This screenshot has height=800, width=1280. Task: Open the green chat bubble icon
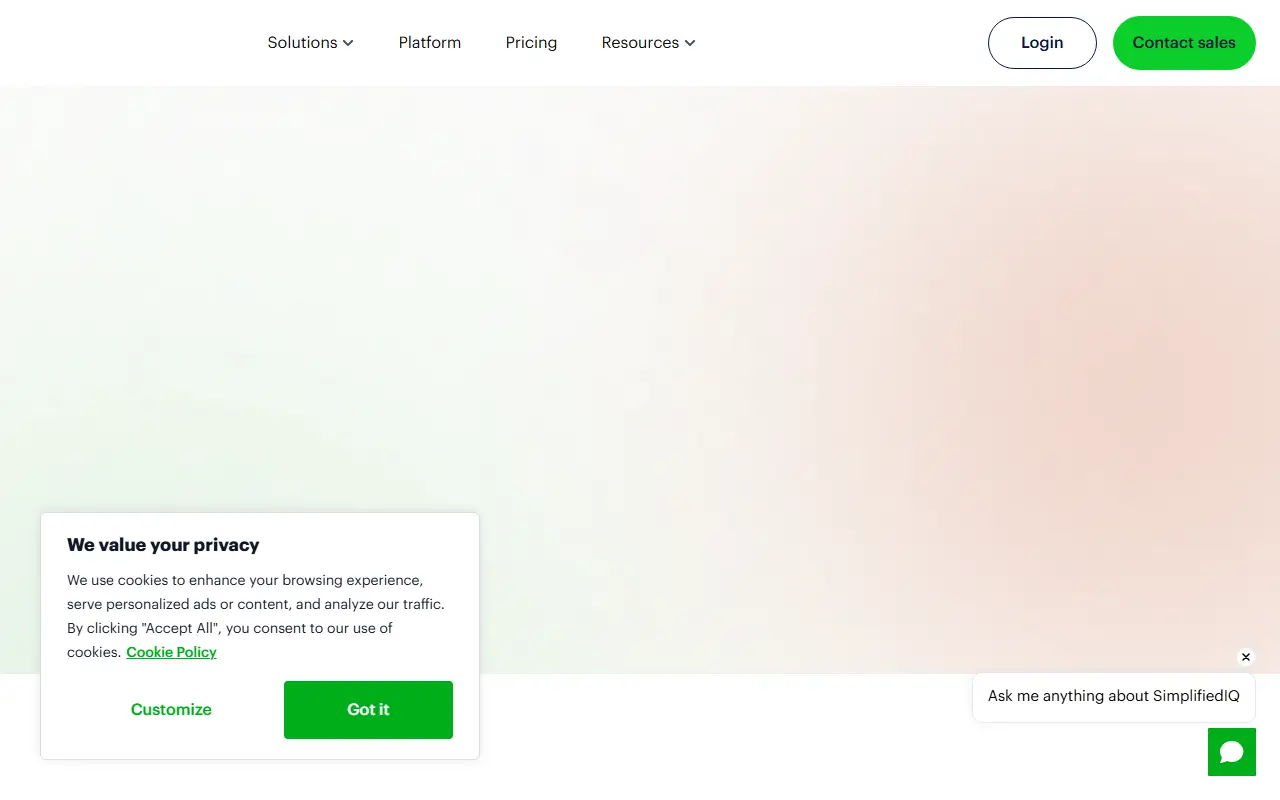coord(1231,752)
